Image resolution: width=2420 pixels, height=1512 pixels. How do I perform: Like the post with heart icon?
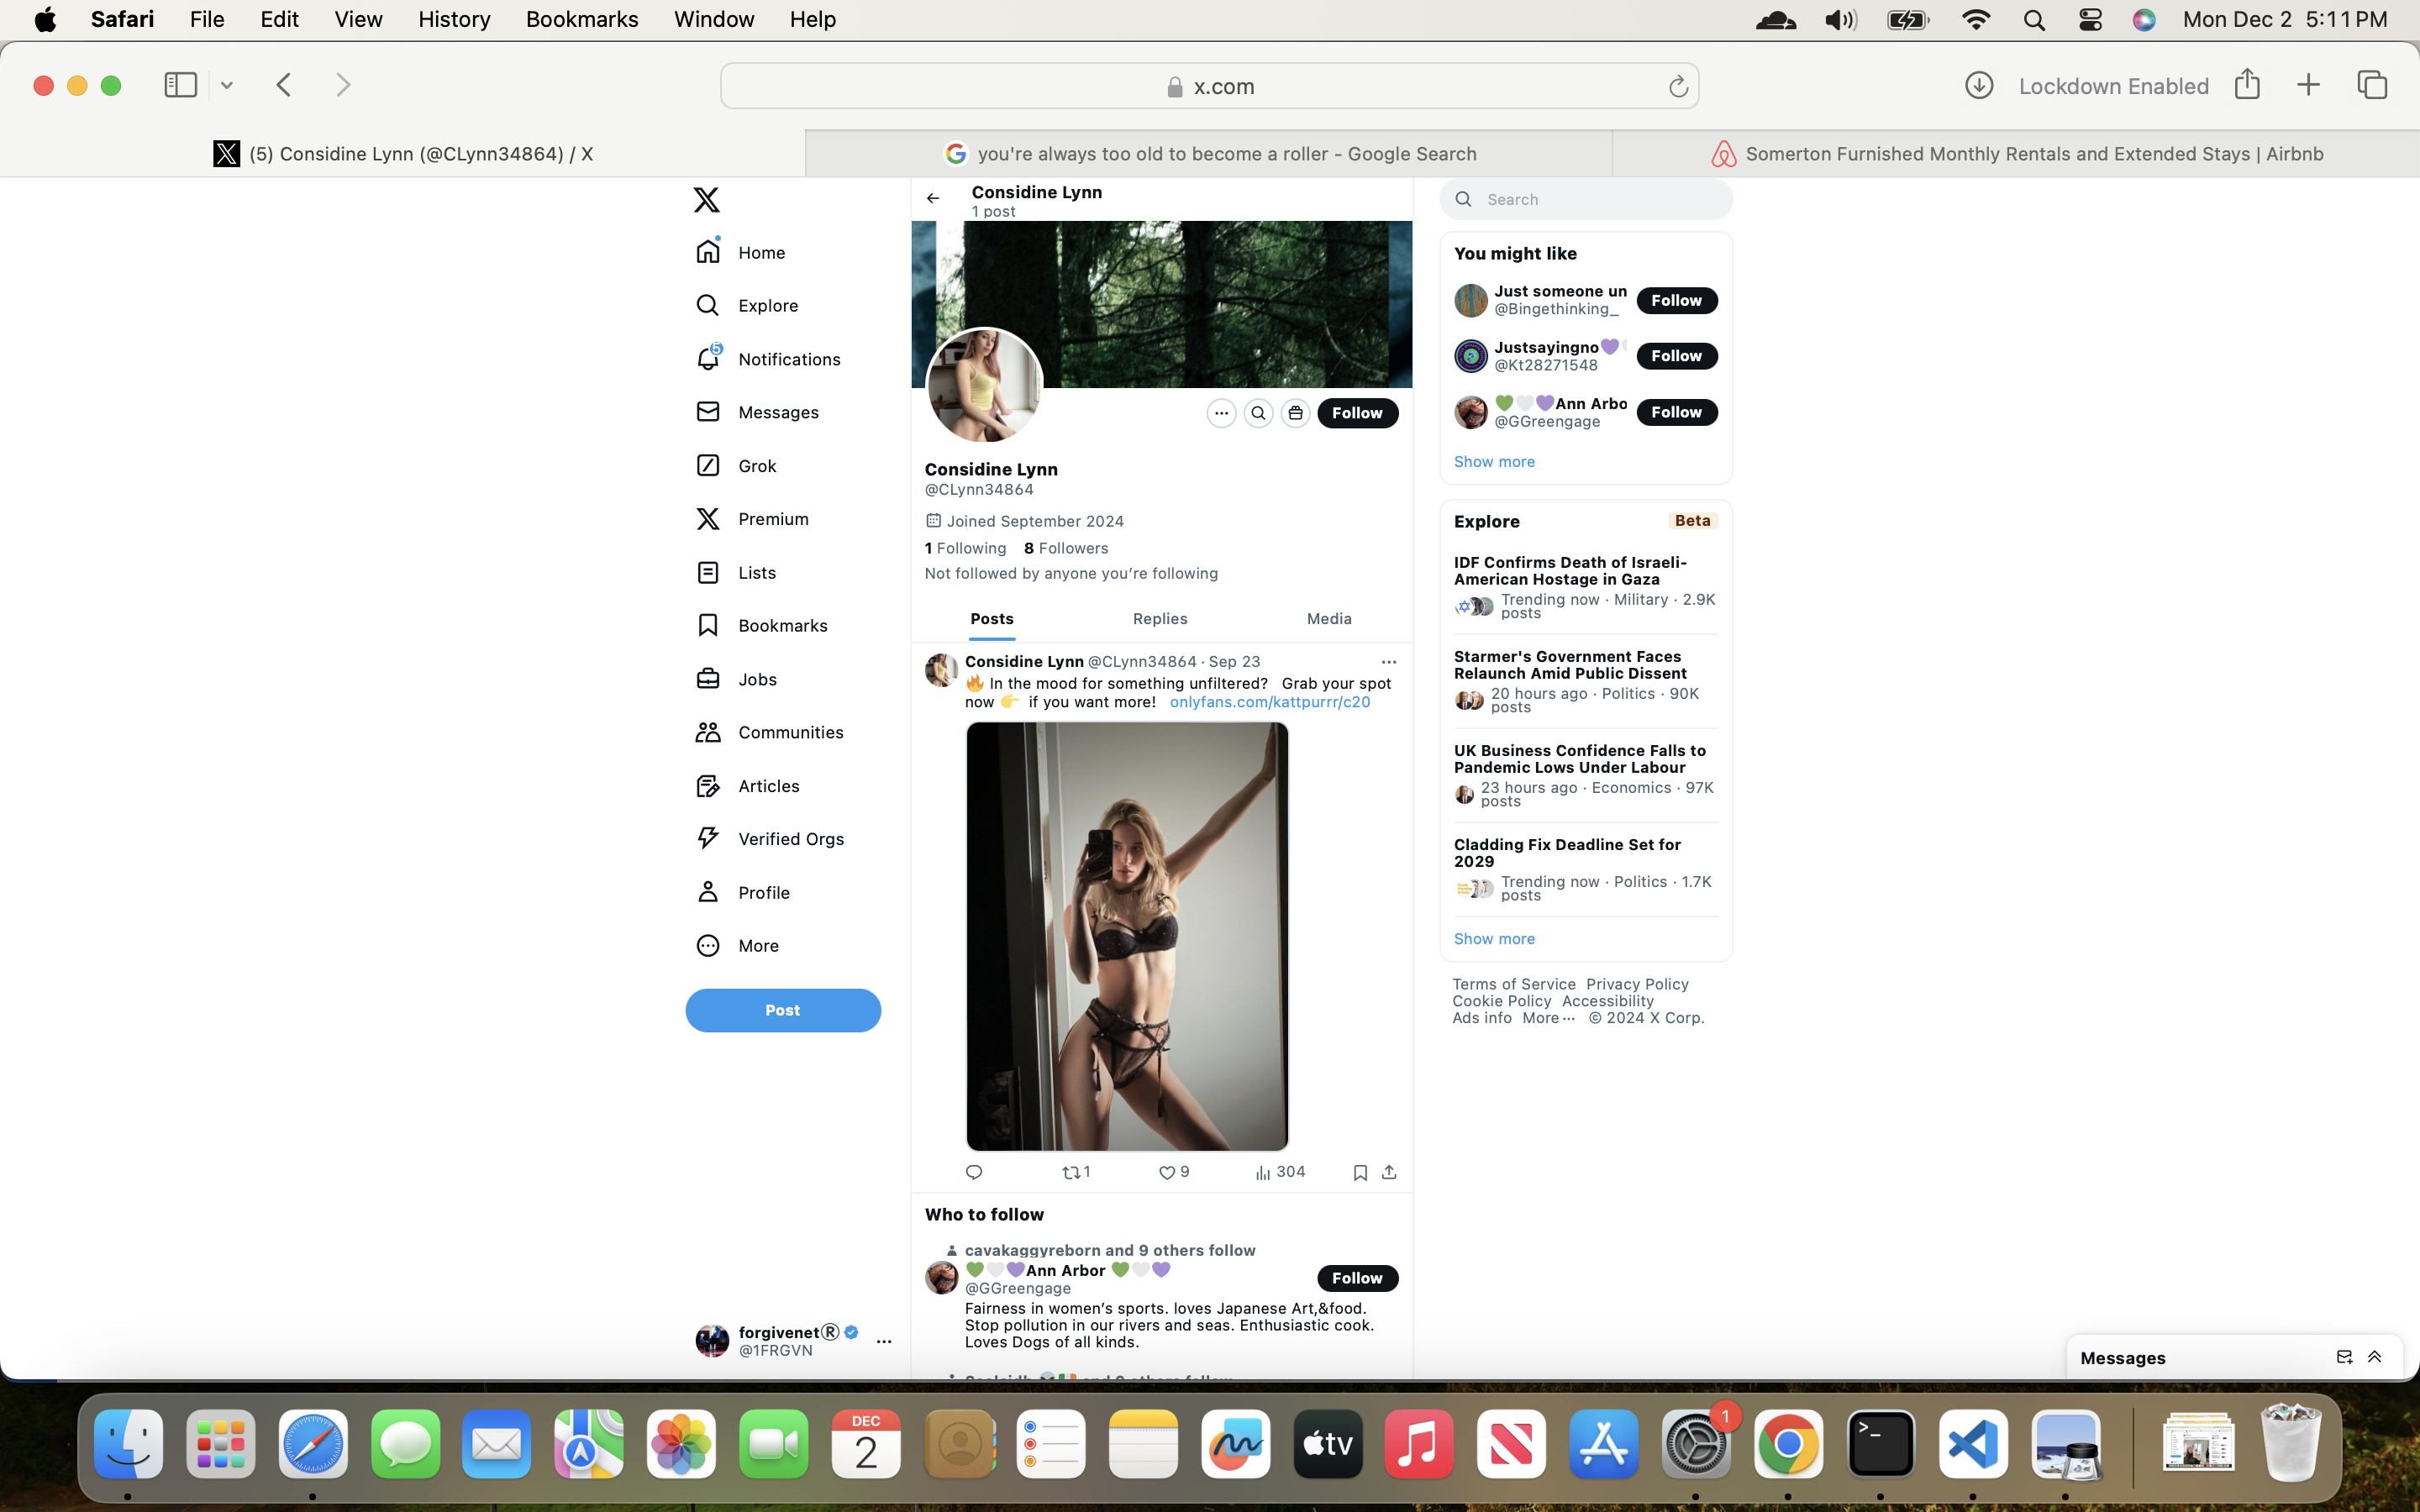point(1166,1172)
